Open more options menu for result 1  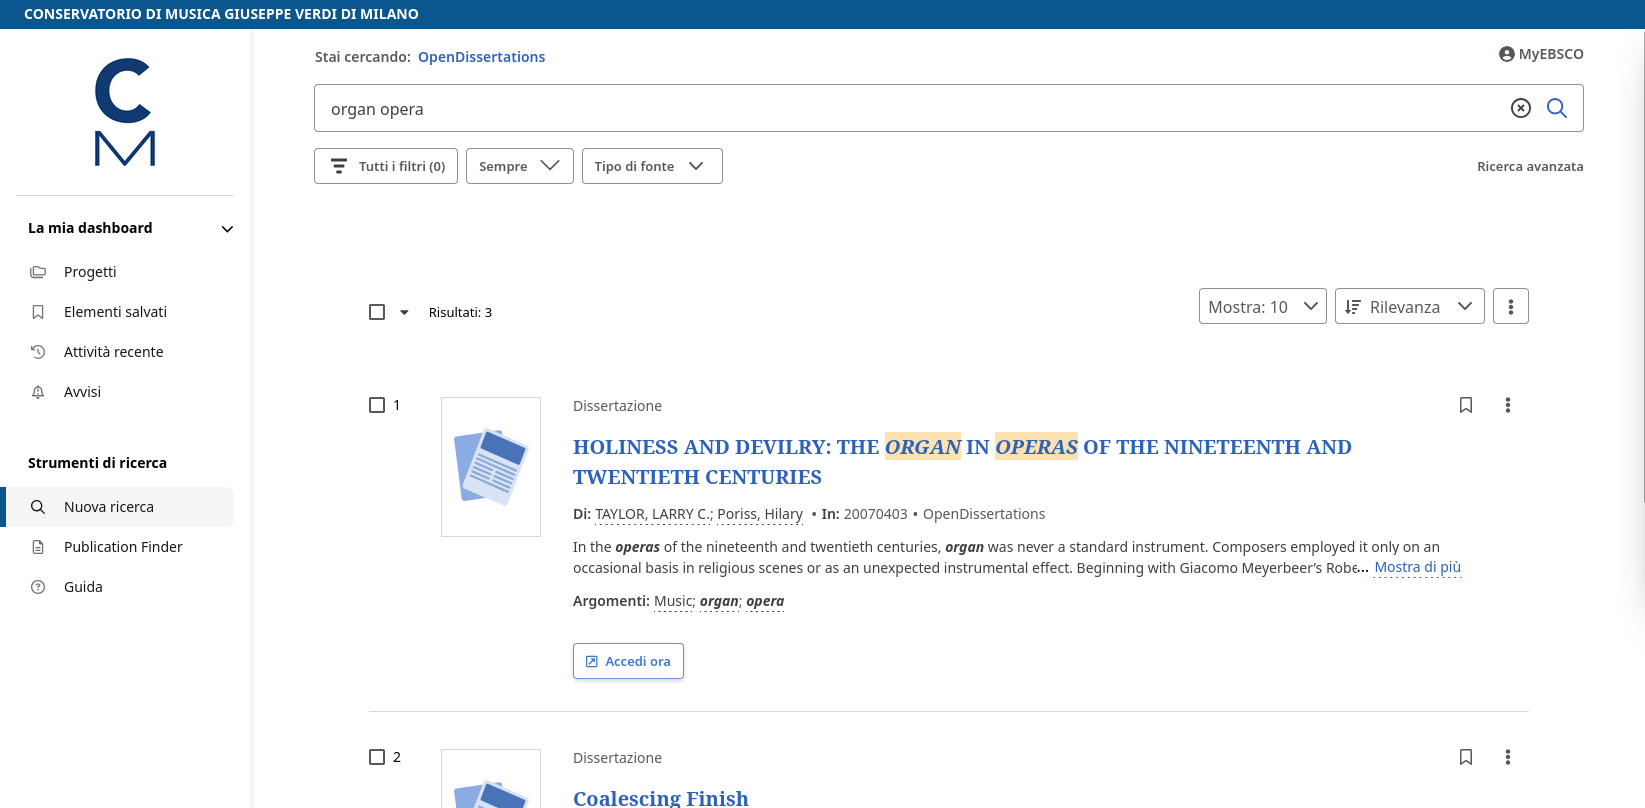pos(1508,405)
